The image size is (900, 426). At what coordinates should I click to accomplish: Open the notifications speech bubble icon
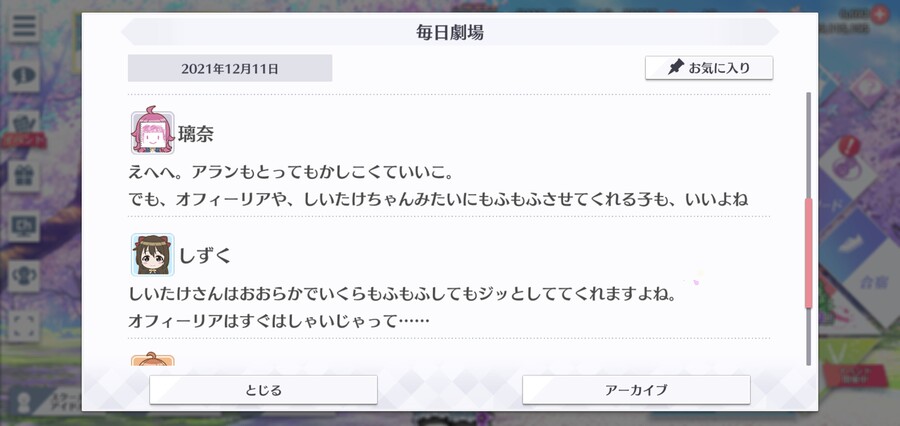pyautogui.click(x=24, y=76)
